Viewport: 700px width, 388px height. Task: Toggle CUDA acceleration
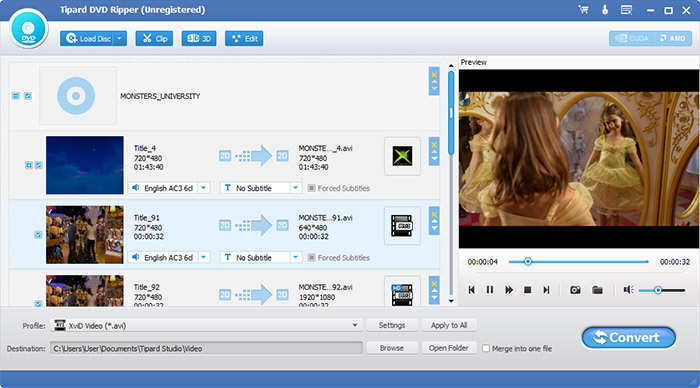[632, 38]
